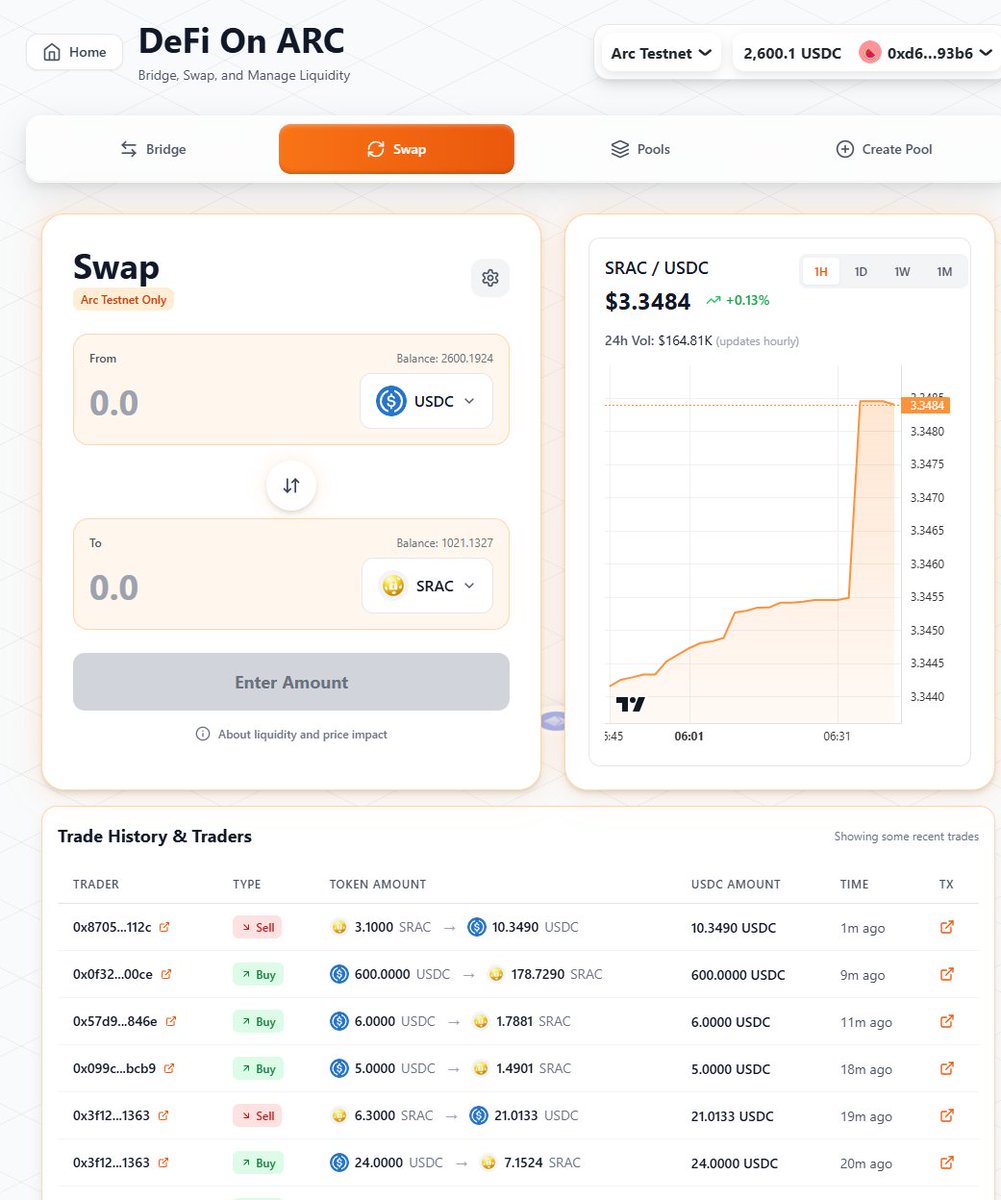Image resolution: width=1001 pixels, height=1200 pixels.
Task: Click the TOKEN AMOUNT column header
Action: click(x=378, y=884)
